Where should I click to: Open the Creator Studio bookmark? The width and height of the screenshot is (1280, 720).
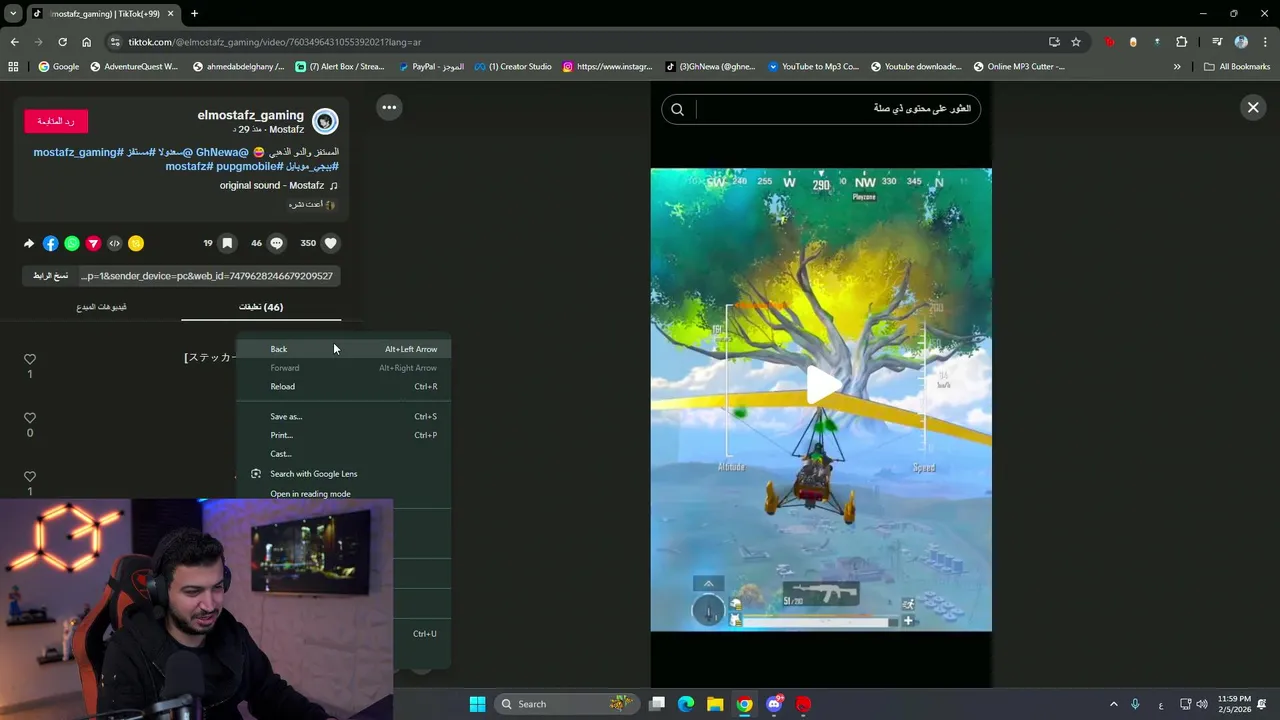pyautogui.click(x=513, y=67)
